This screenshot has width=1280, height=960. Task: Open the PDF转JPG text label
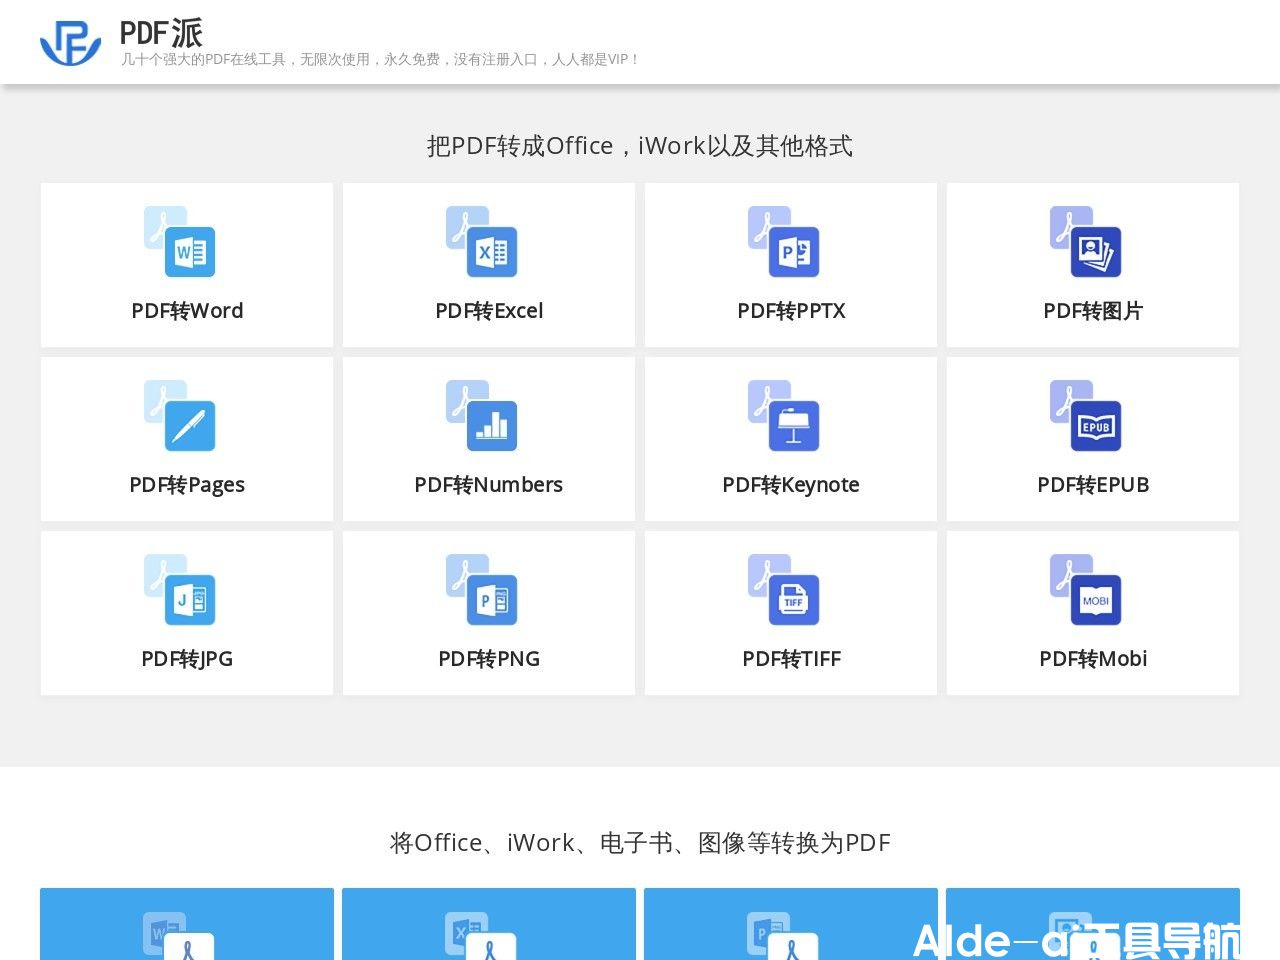click(x=187, y=659)
